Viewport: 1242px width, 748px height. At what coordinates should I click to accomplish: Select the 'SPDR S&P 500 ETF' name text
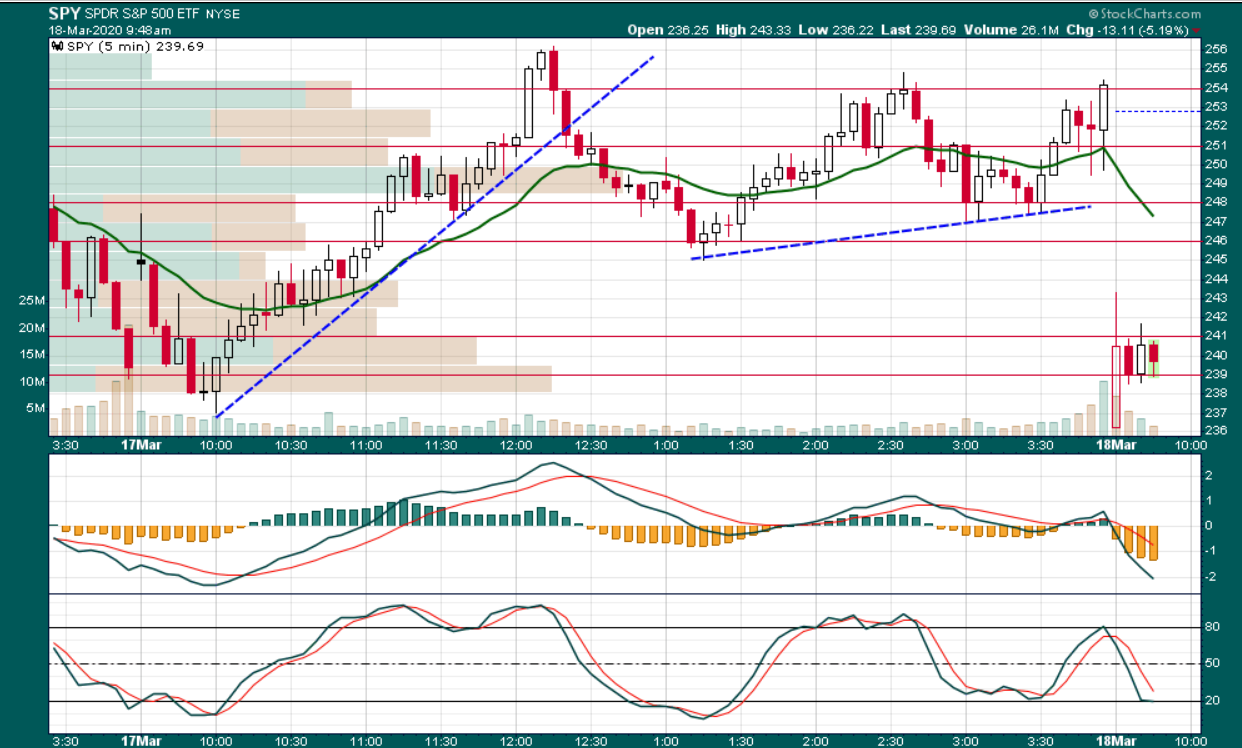(140, 15)
